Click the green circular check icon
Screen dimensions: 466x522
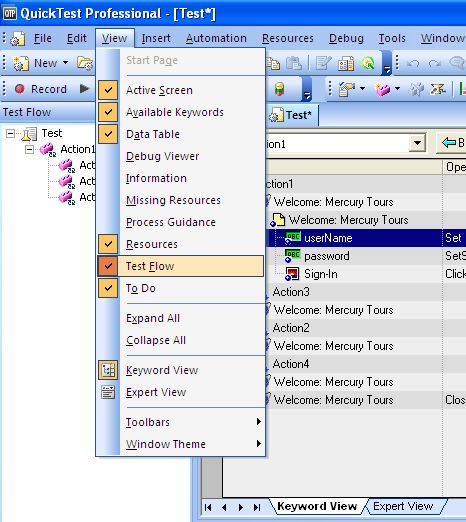[368, 63]
